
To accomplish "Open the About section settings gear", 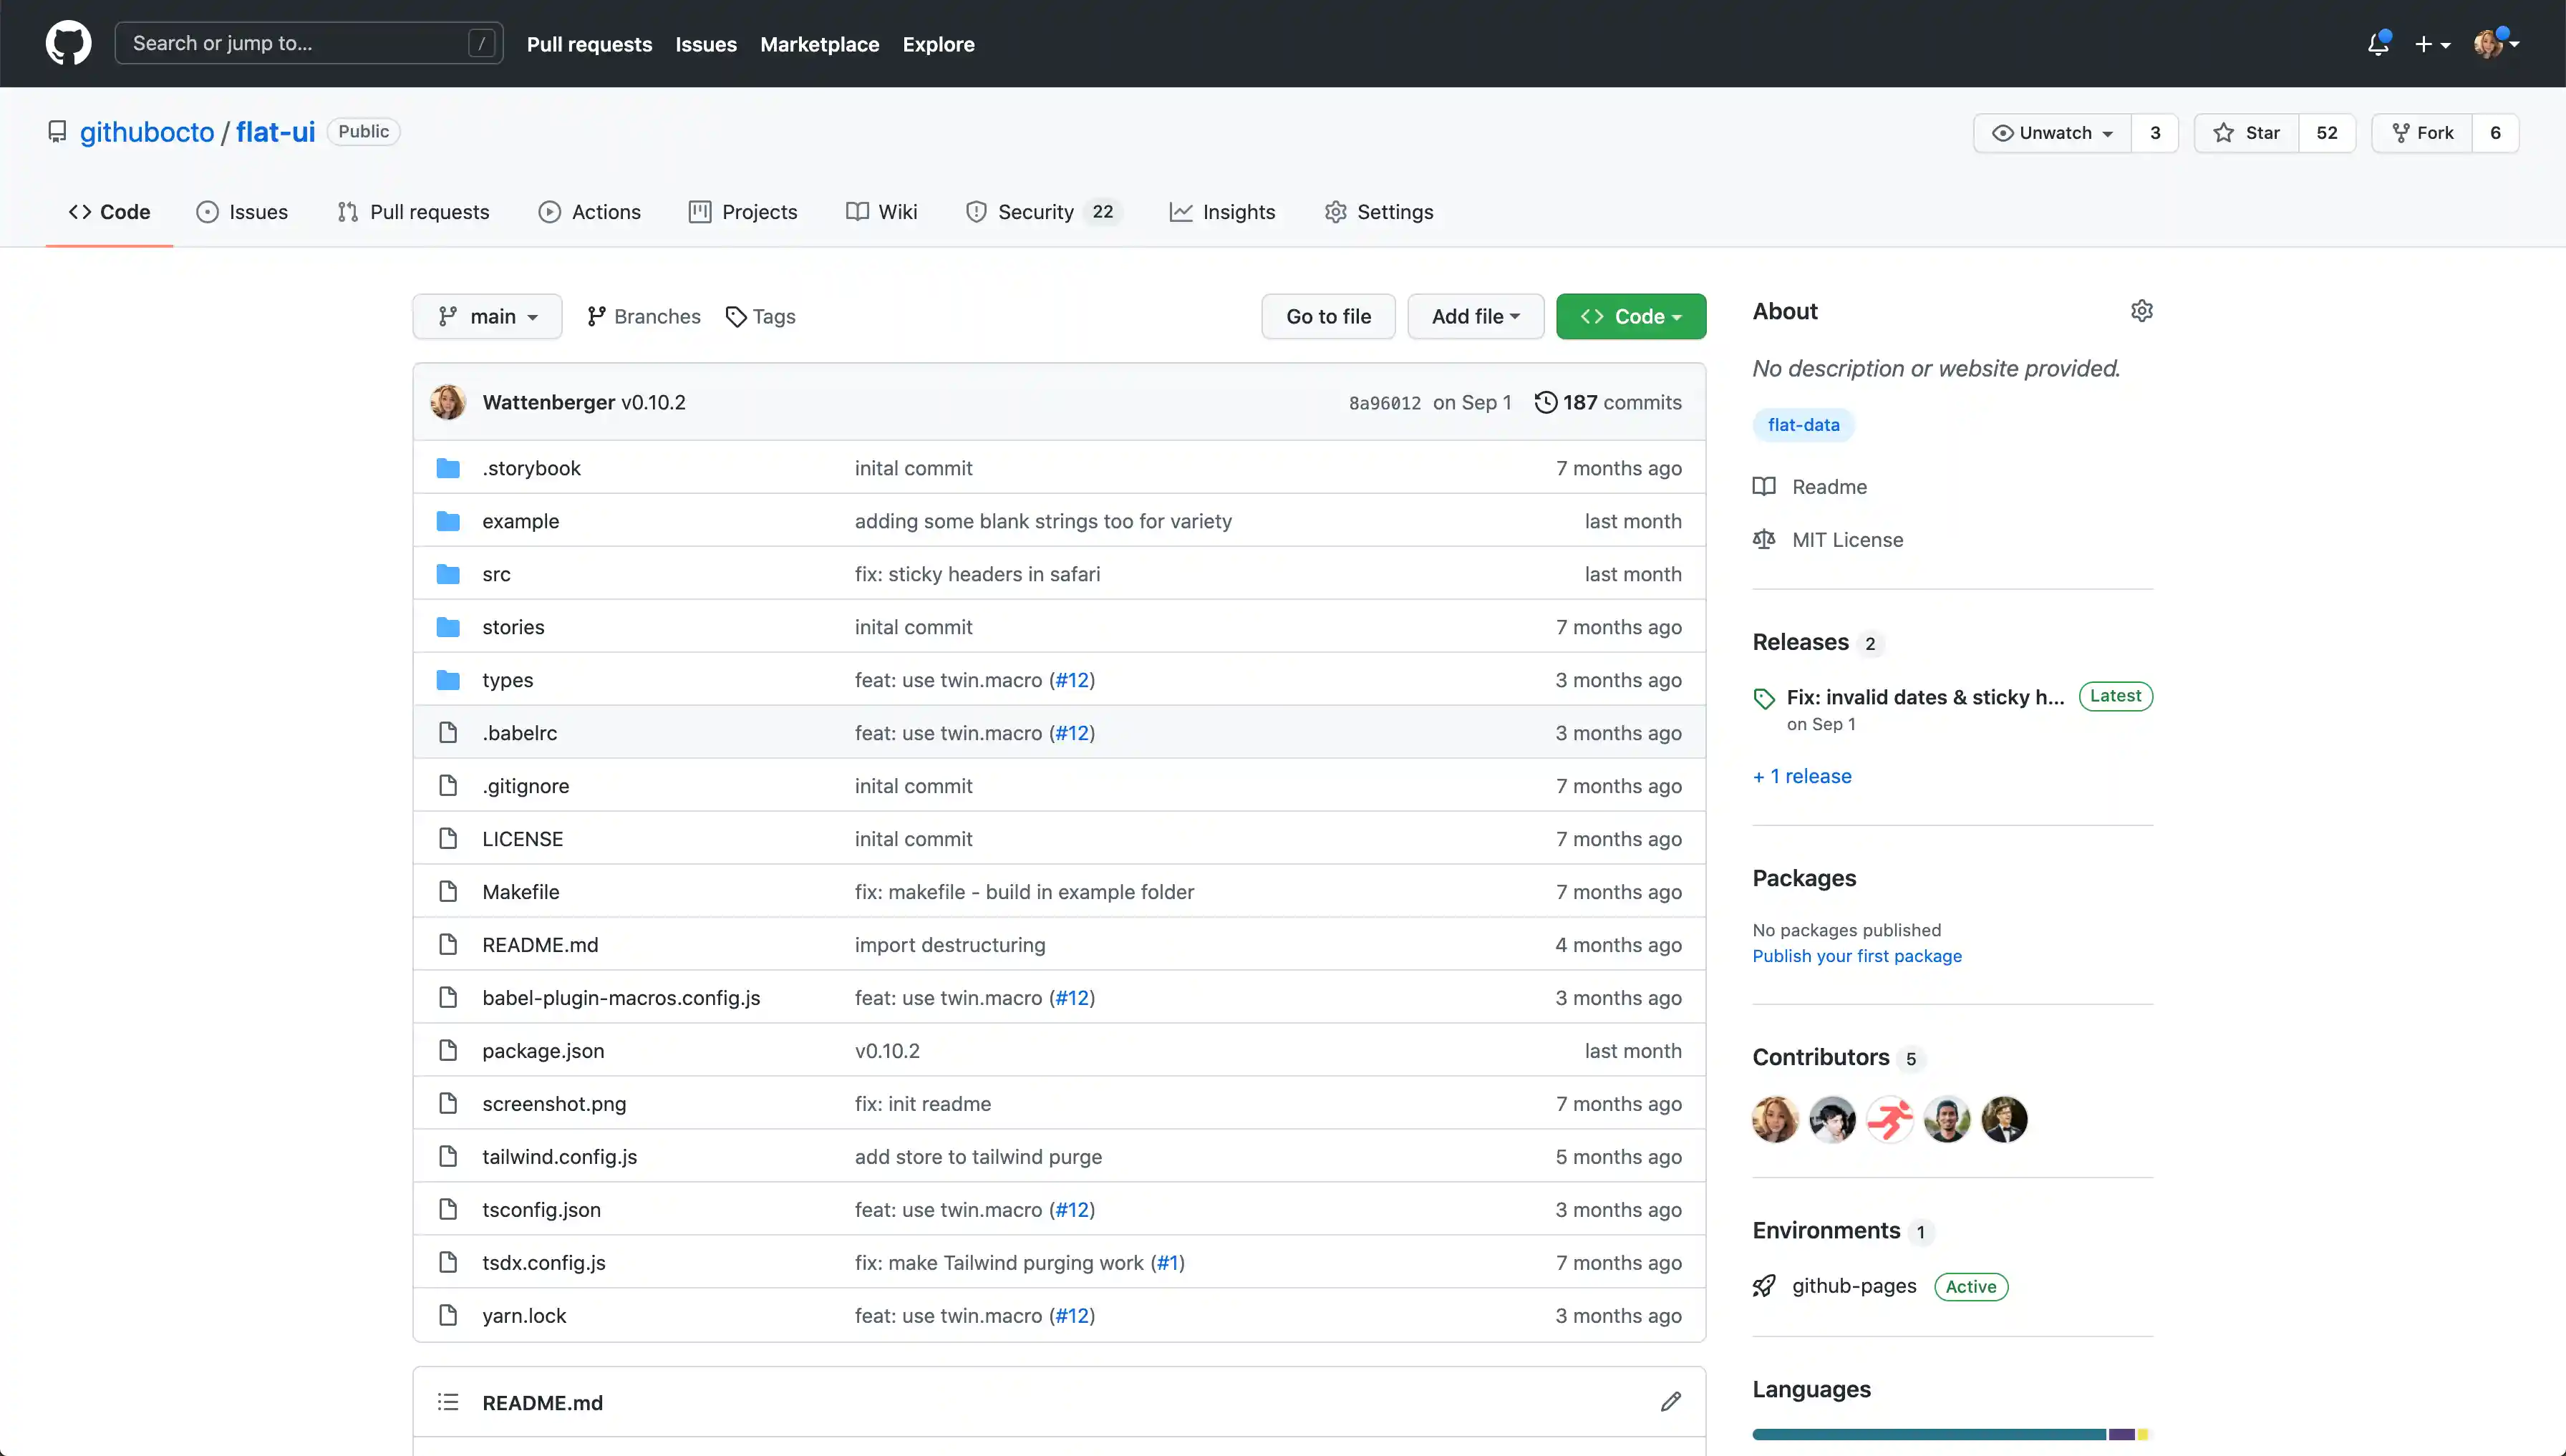I will (2142, 311).
